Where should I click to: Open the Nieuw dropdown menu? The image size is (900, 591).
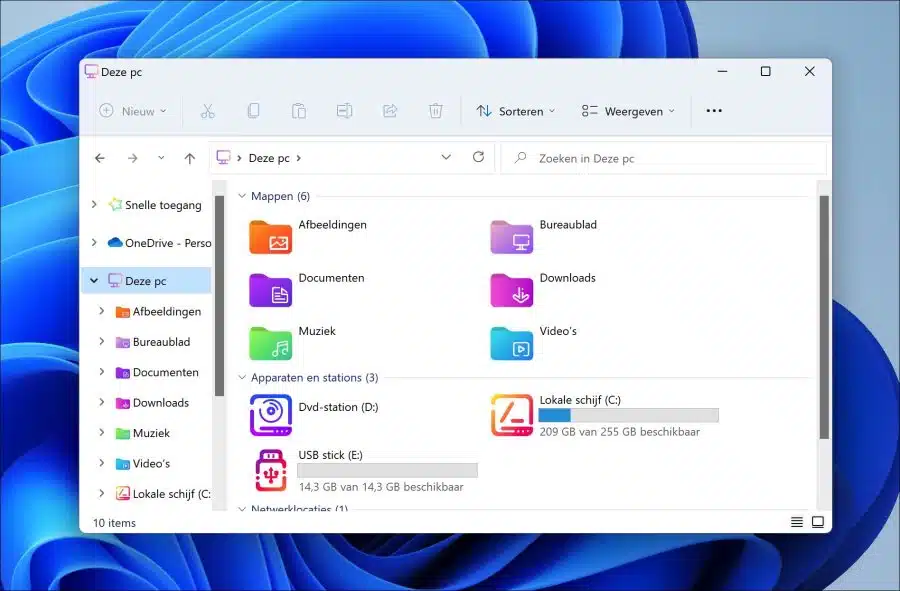(133, 111)
